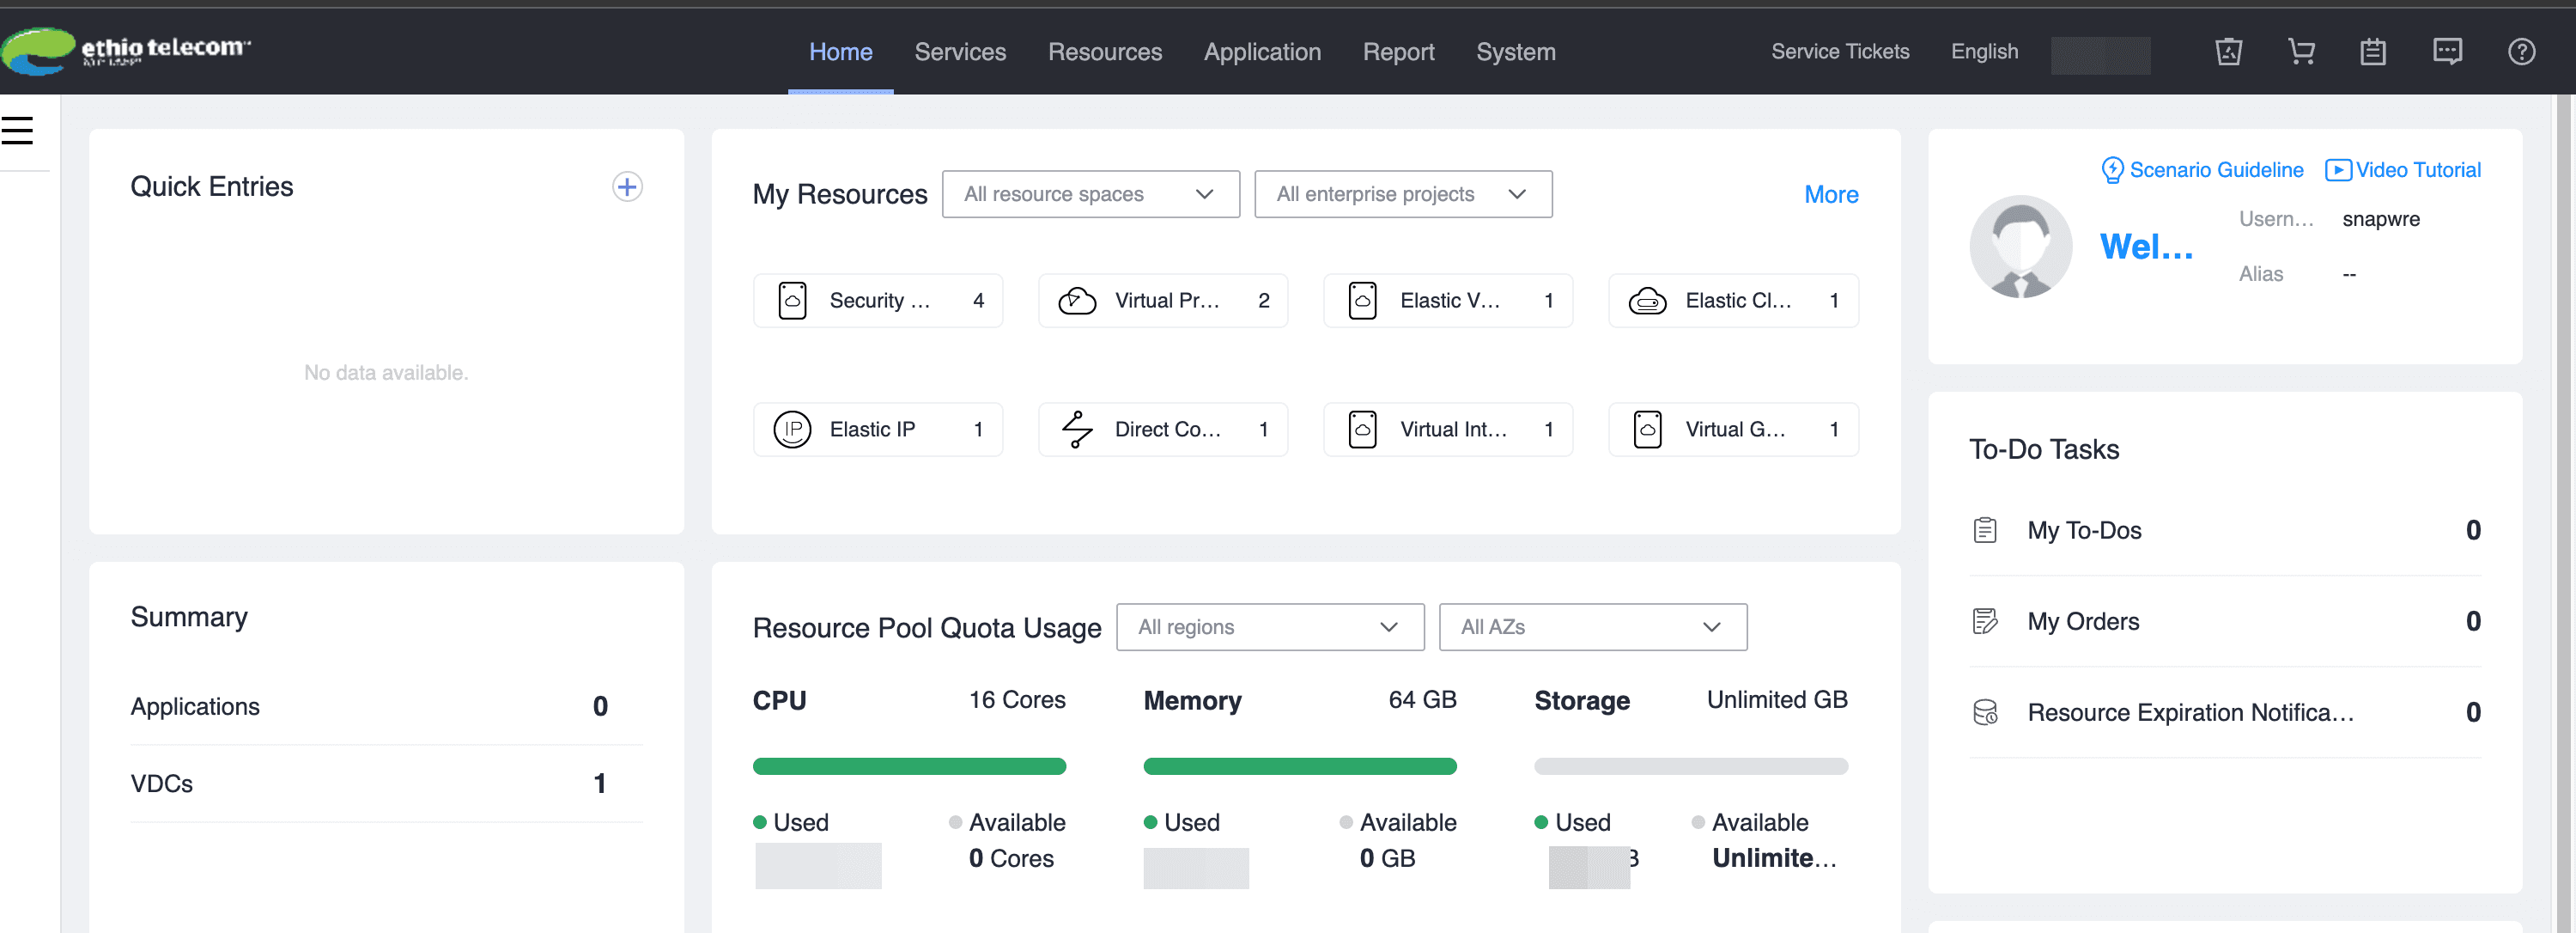Open Virtual Pr... resource card
This screenshot has width=2576, height=933.
1163,301
